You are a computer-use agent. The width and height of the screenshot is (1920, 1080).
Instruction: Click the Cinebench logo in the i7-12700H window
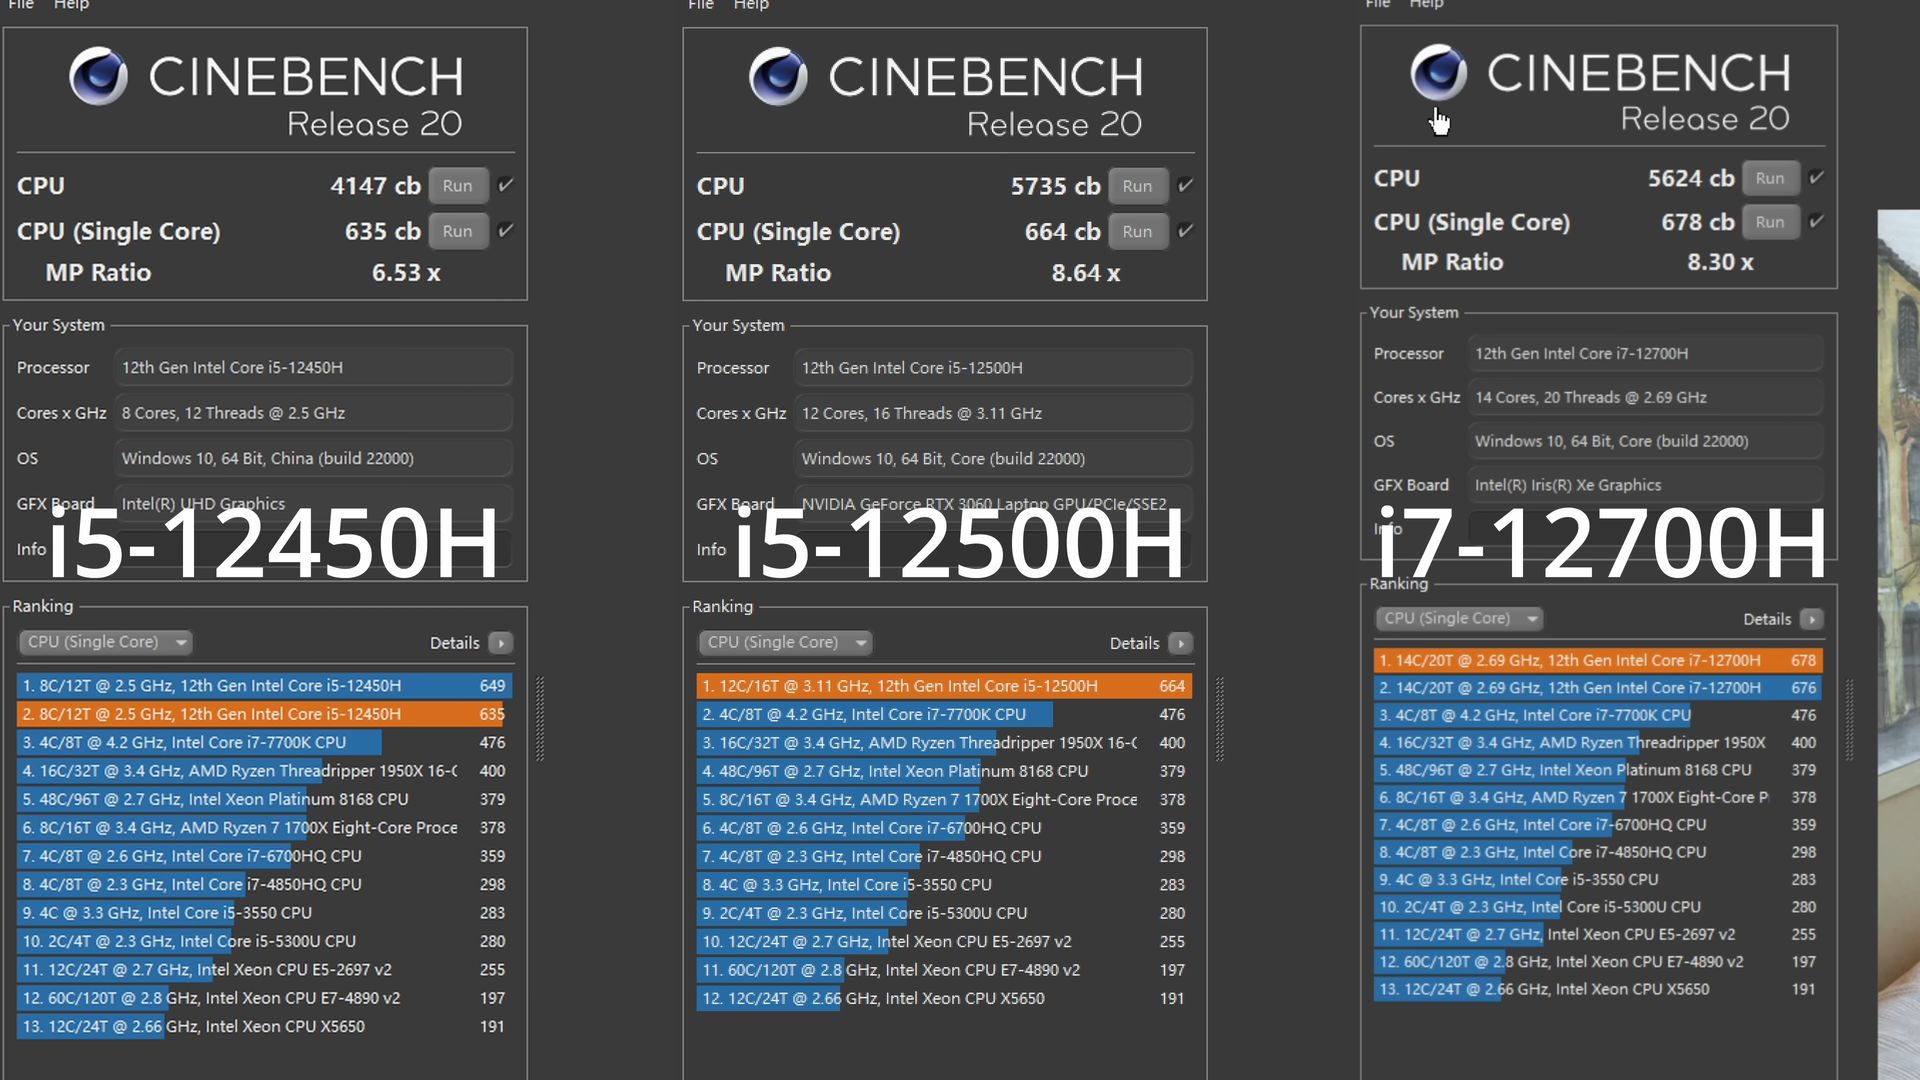(x=1438, y=72)
